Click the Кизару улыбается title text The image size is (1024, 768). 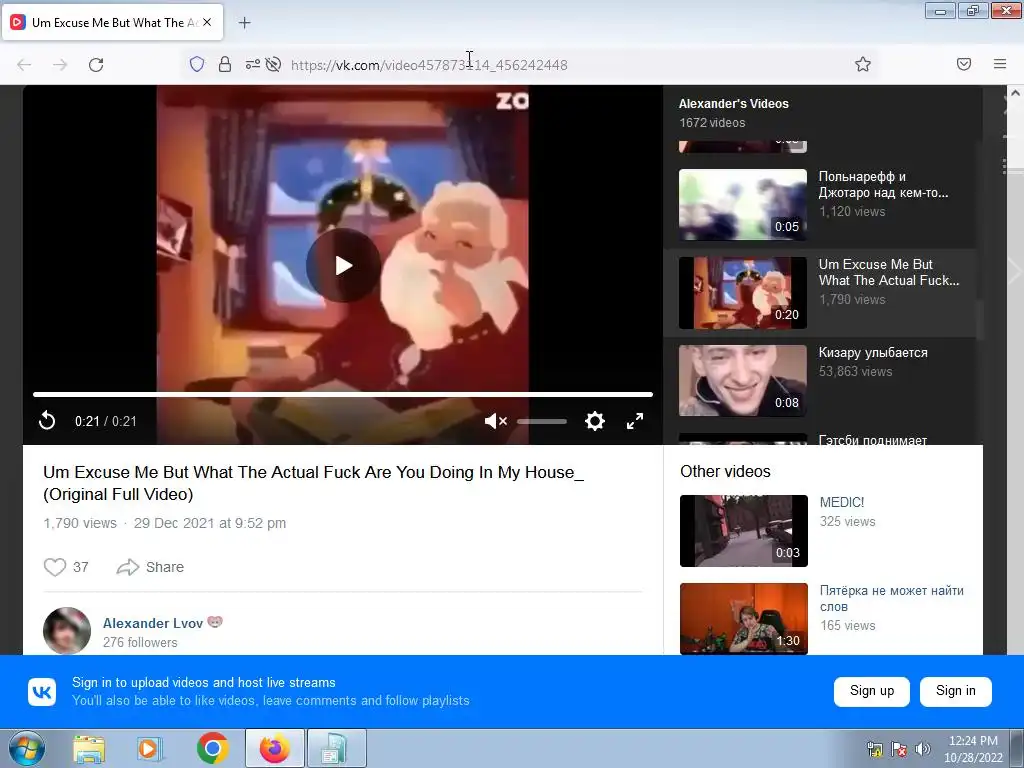click(x=872, y=353)
